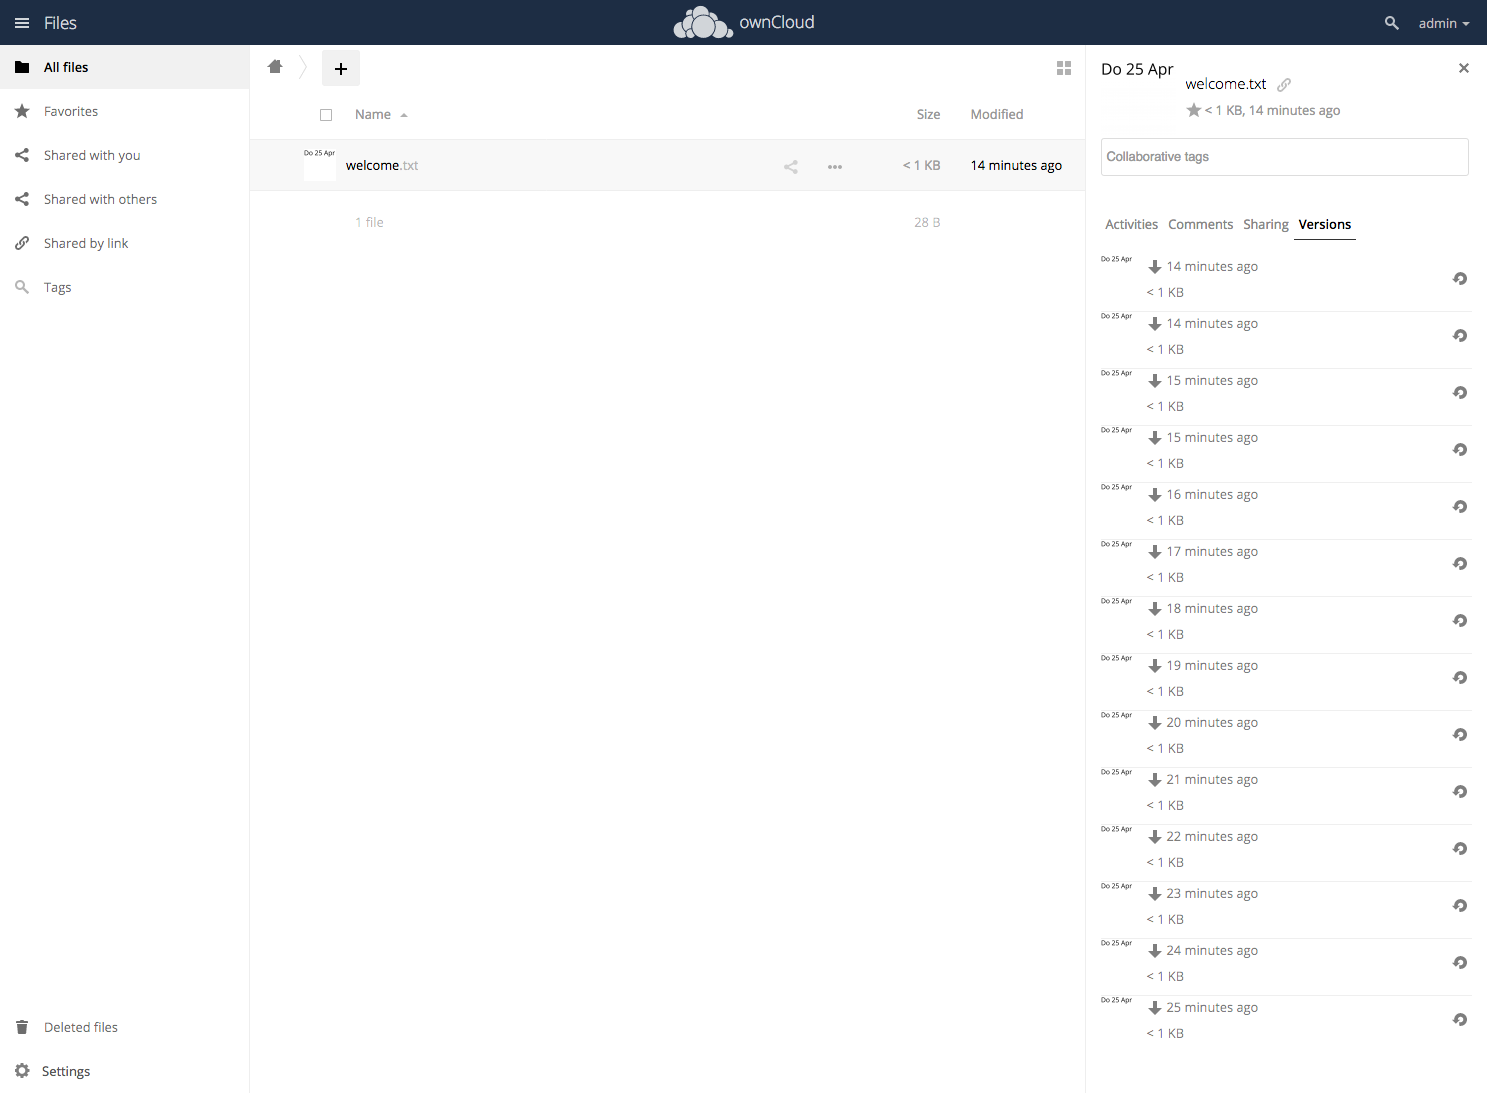
Task: Open the Shared by link section
Action: (x=86, y=243)
